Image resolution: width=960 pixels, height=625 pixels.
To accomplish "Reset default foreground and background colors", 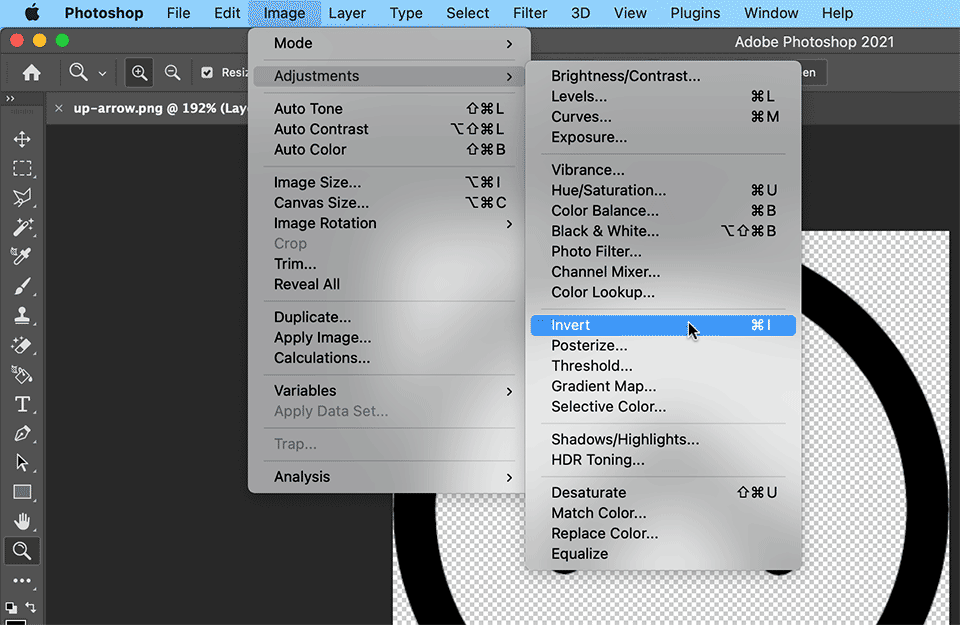I will 11,608.
